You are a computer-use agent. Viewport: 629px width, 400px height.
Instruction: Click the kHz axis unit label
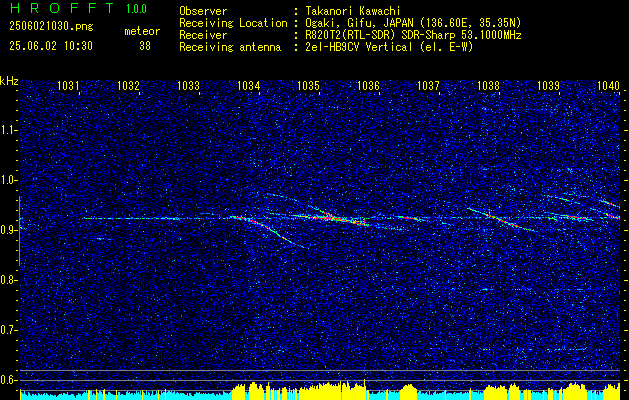9,81
